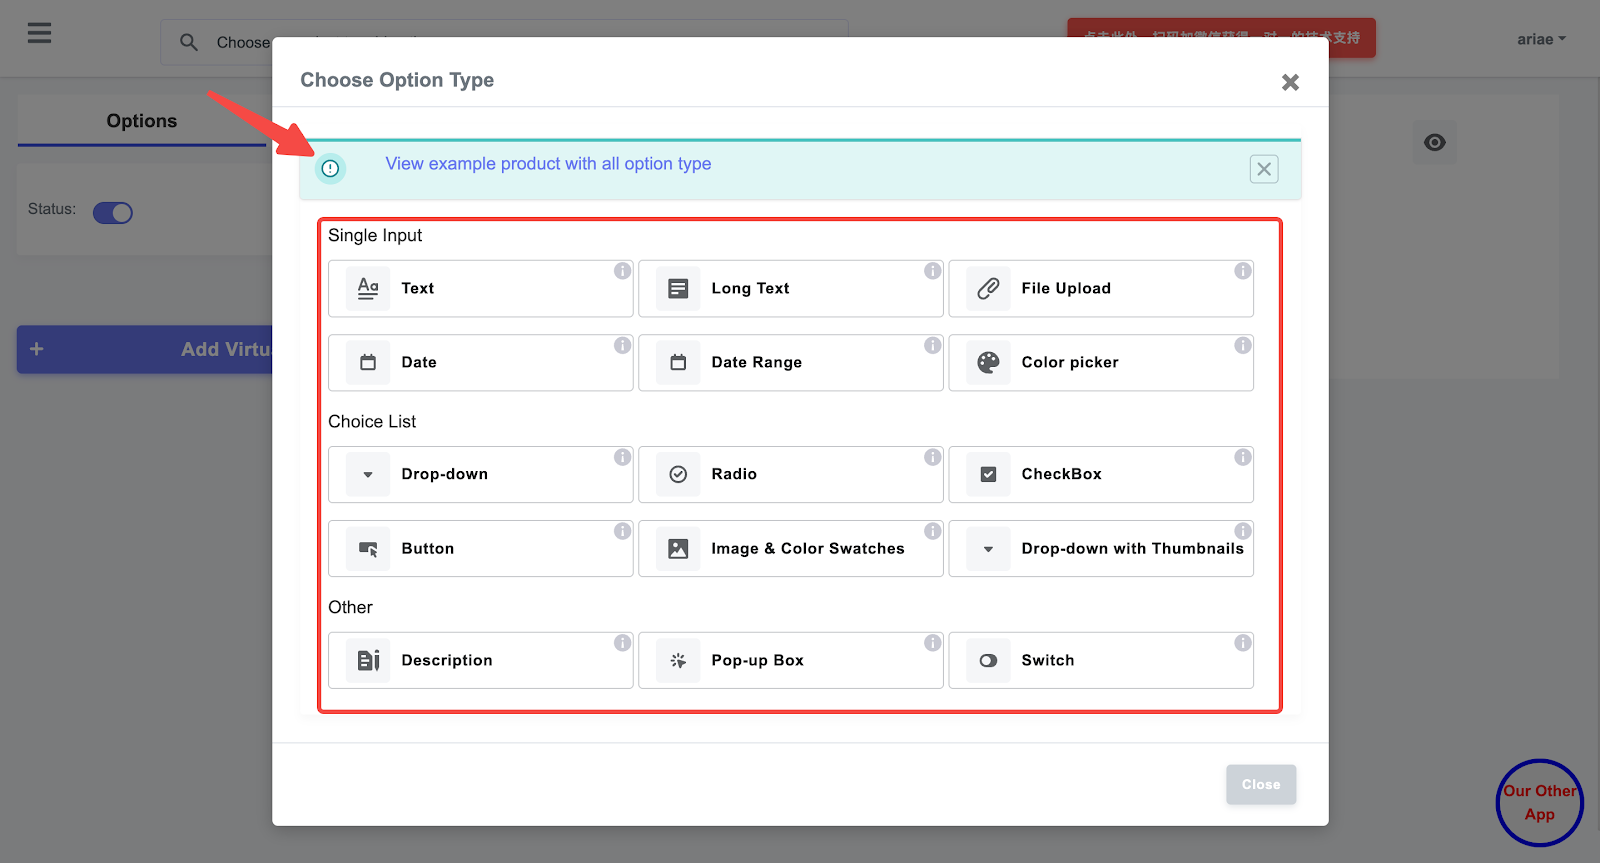Choose the Image & Color Swatches icon
The image size is (1600, 863).
[x=678, y=549]
